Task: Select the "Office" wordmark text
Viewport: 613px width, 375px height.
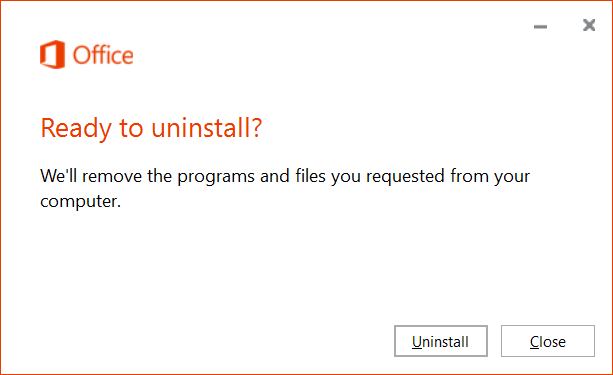Action: [103, 55]
